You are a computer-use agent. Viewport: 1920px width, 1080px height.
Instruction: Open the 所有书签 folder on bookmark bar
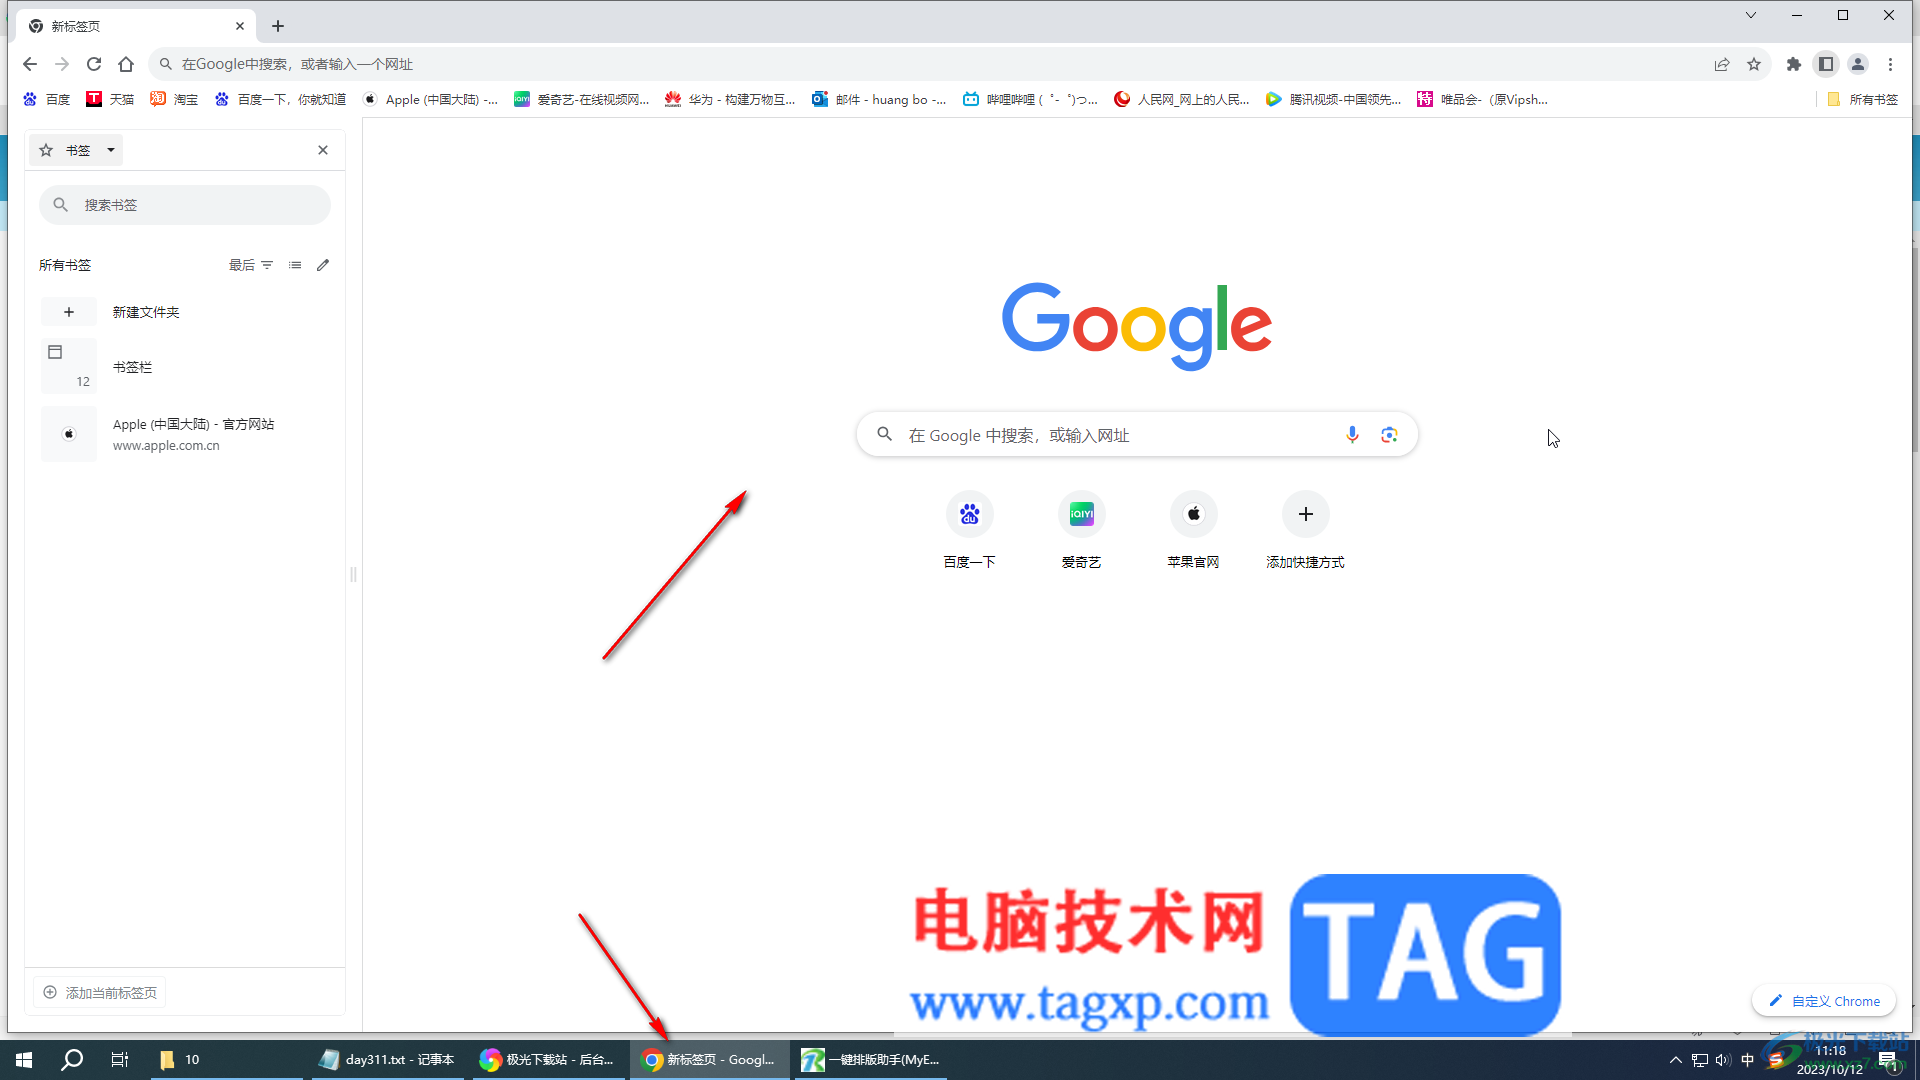click(1862, 99)
